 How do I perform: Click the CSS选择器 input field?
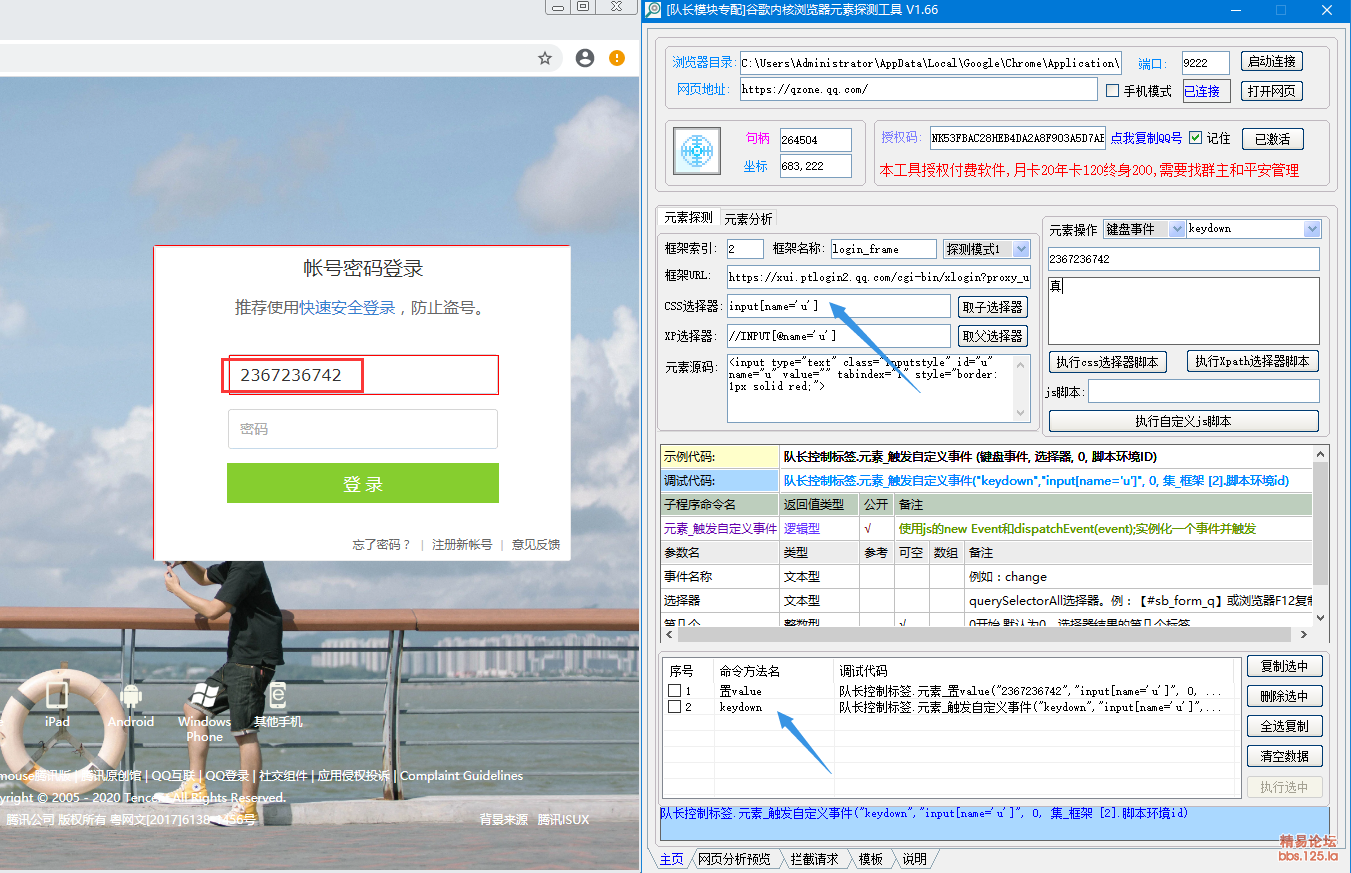tap(838, 306)
